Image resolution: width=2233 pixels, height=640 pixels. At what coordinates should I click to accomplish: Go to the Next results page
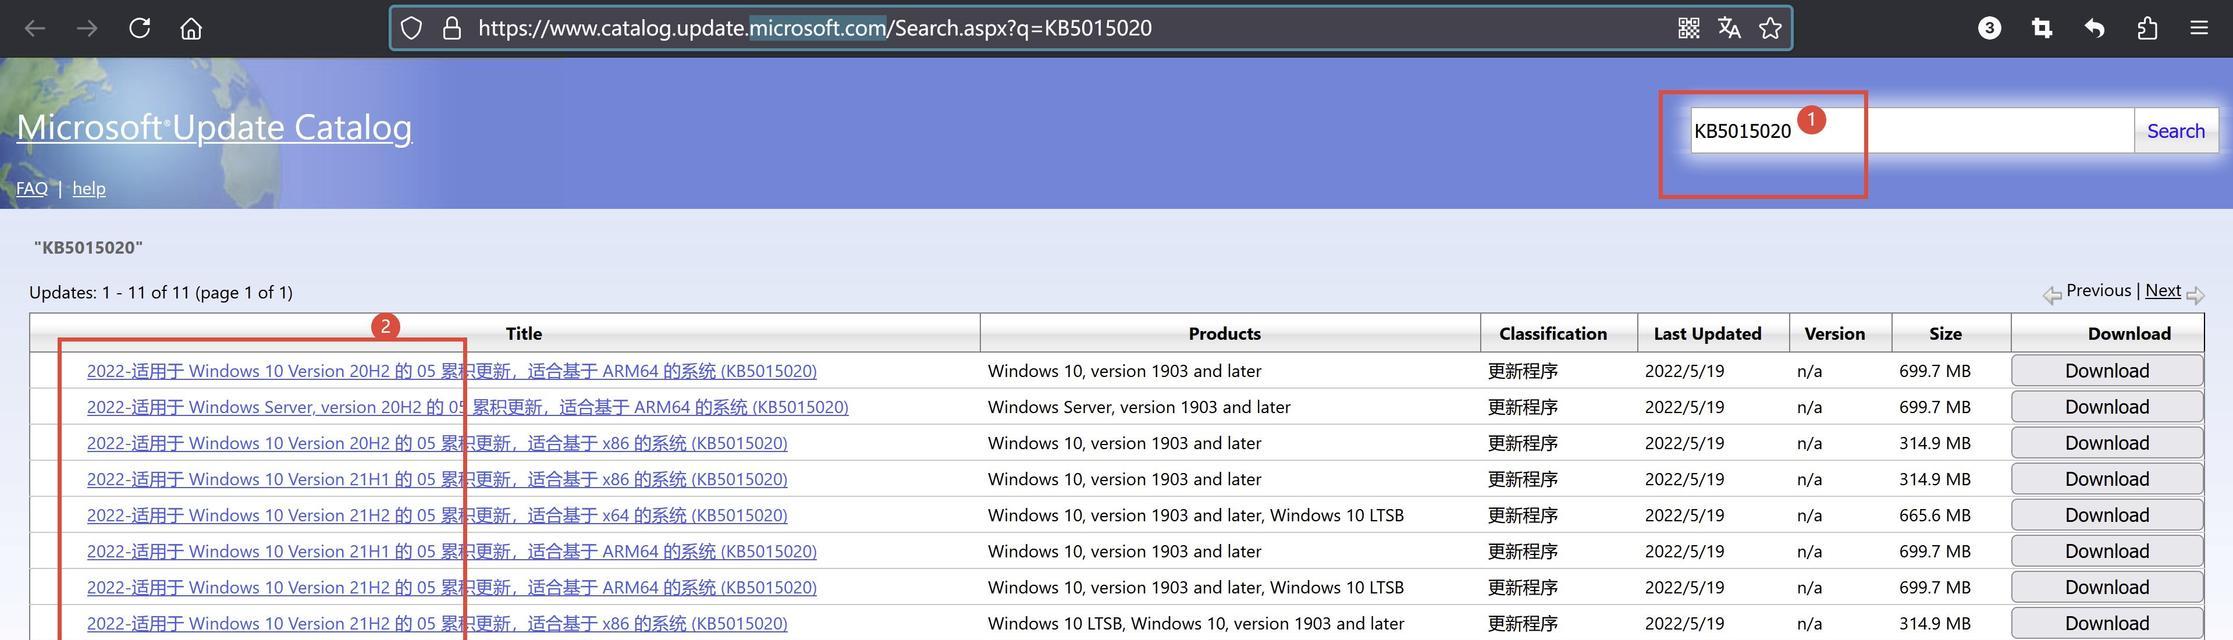click(2163, 290)
